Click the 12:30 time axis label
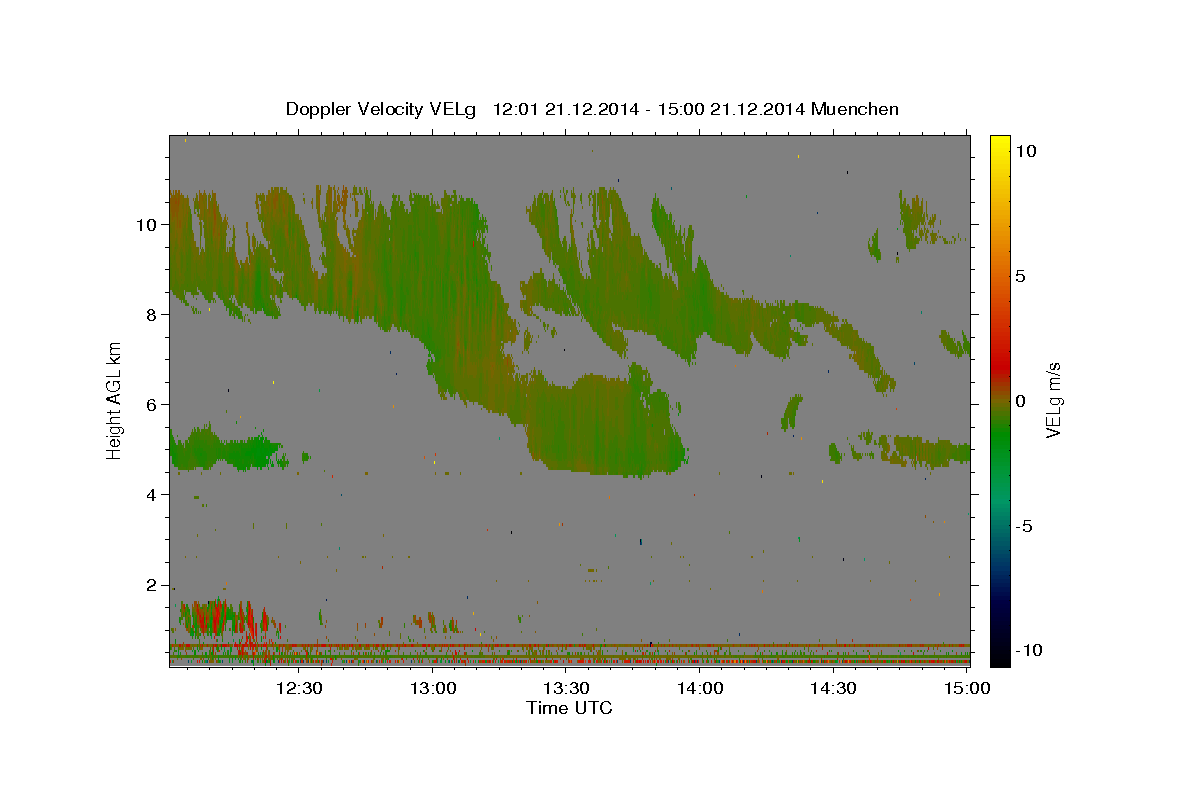Viewport: 1200px width, 800px height. [x=299, y=688]
